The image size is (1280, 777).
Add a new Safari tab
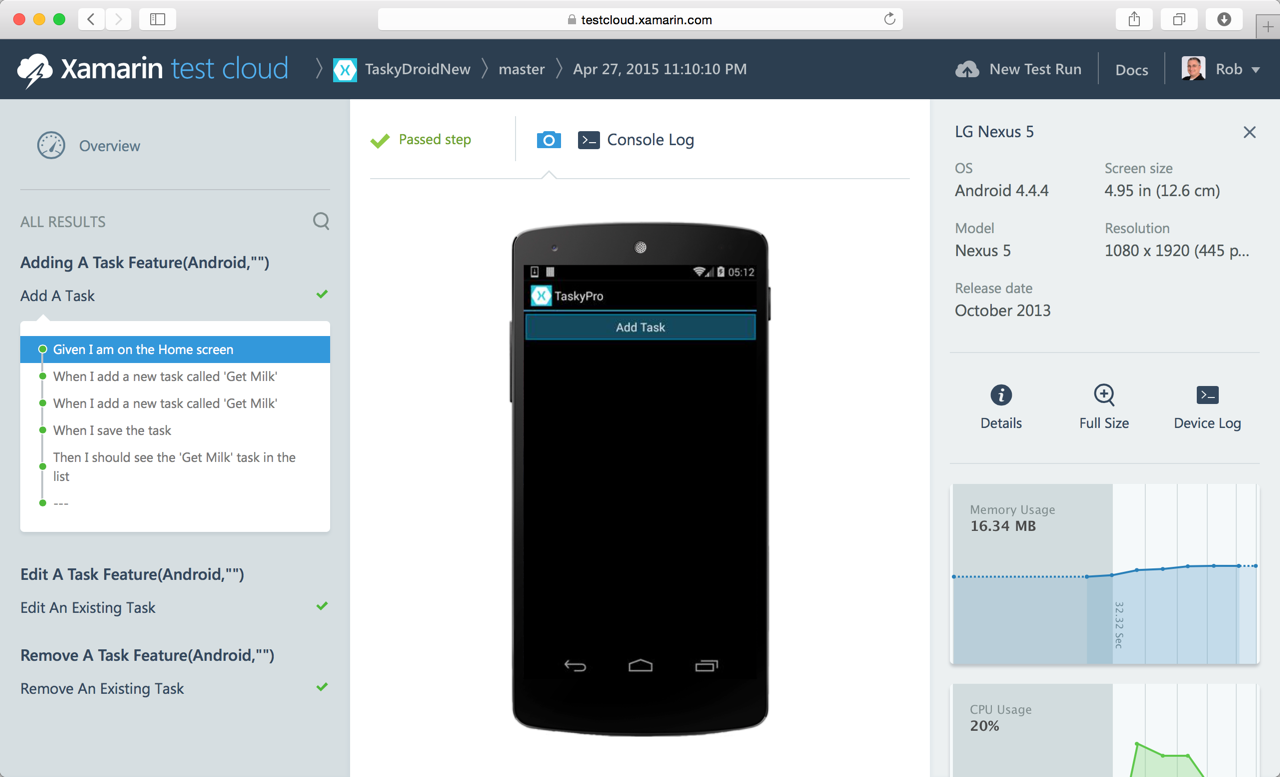pyautogui.click(x=1268, y=26)
